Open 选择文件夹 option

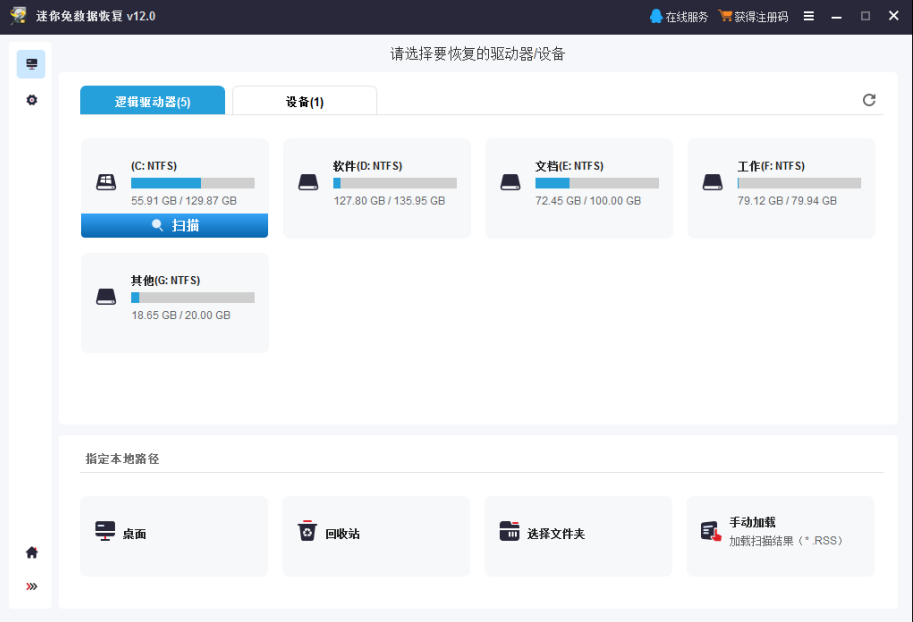point(578,536)
